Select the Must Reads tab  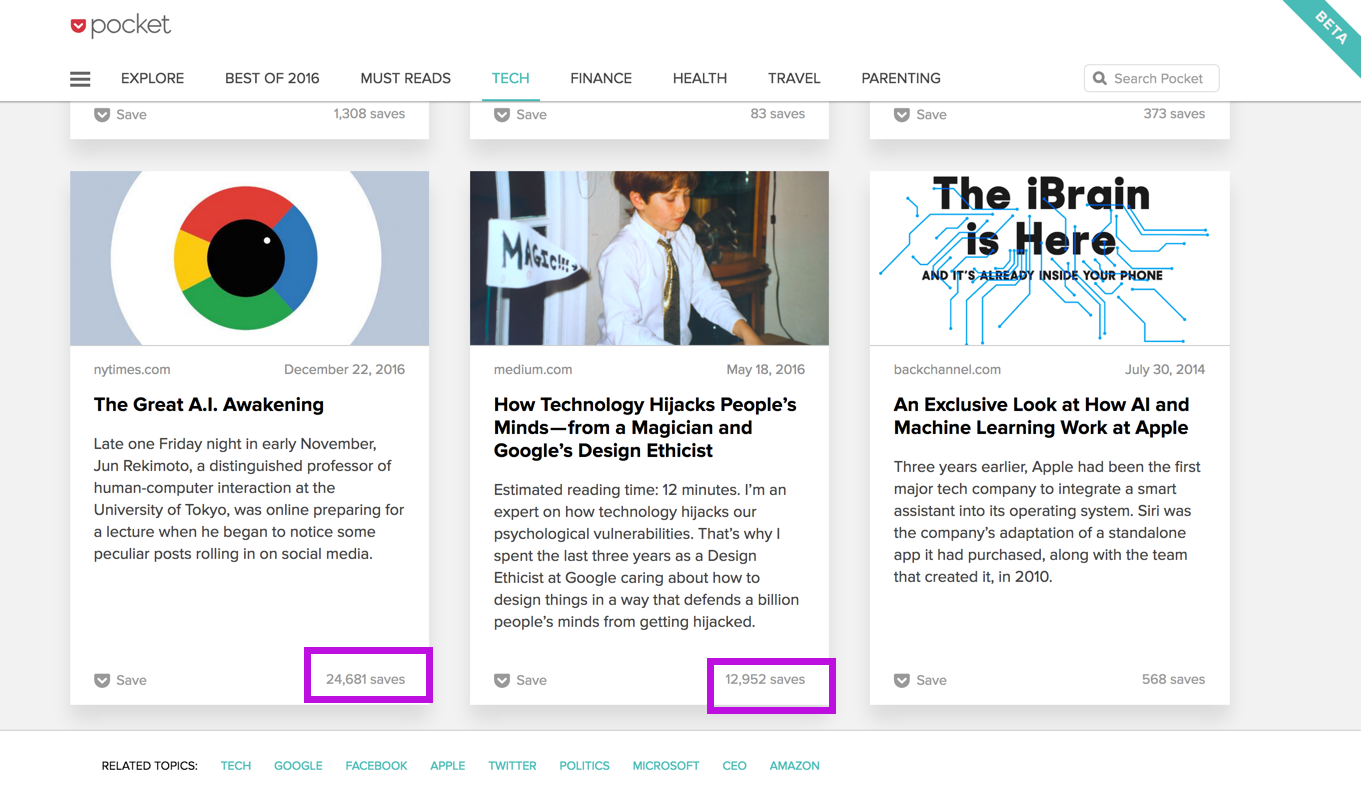pyautogui.click(x=406, y=78)
